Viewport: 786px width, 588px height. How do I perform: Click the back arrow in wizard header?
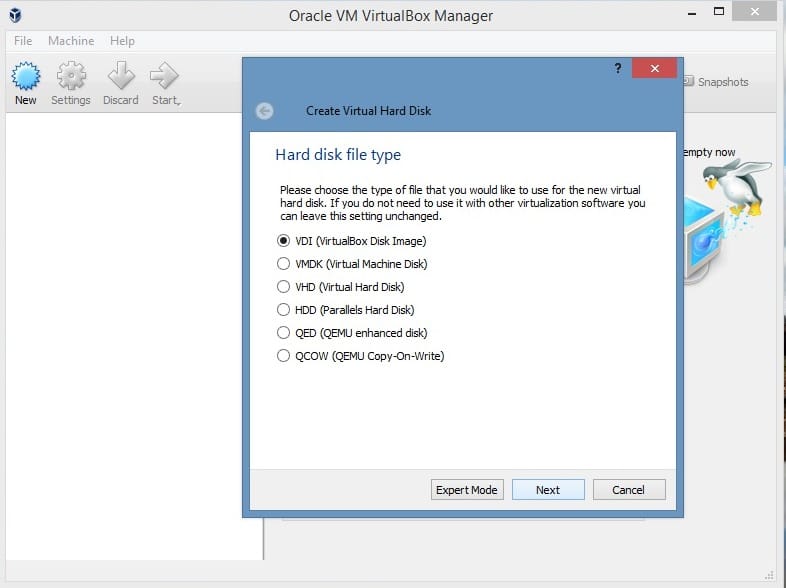264,111
